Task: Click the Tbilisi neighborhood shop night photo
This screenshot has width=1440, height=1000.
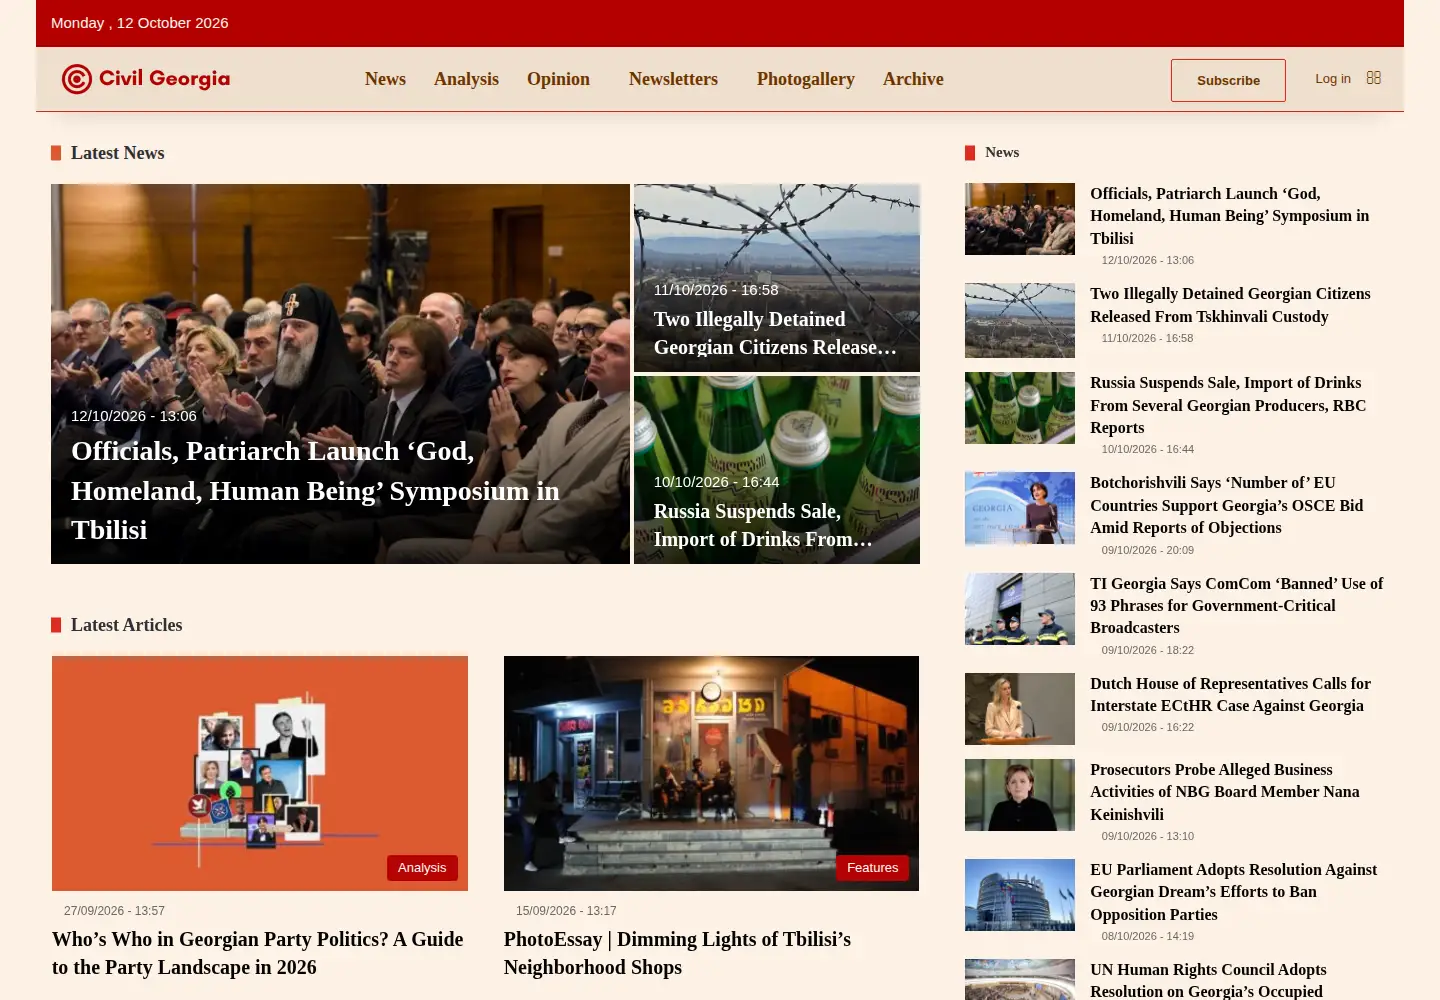Action: (711, 773)
